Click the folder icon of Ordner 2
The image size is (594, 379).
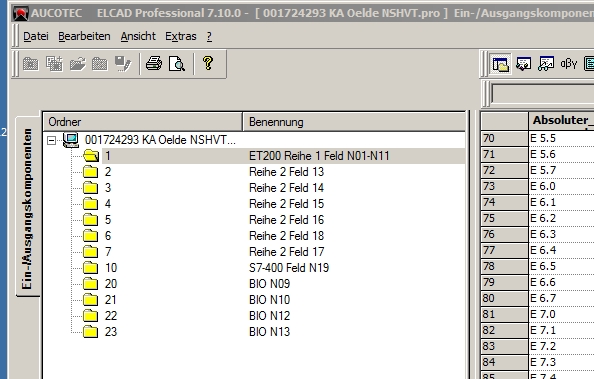point(91,172)
